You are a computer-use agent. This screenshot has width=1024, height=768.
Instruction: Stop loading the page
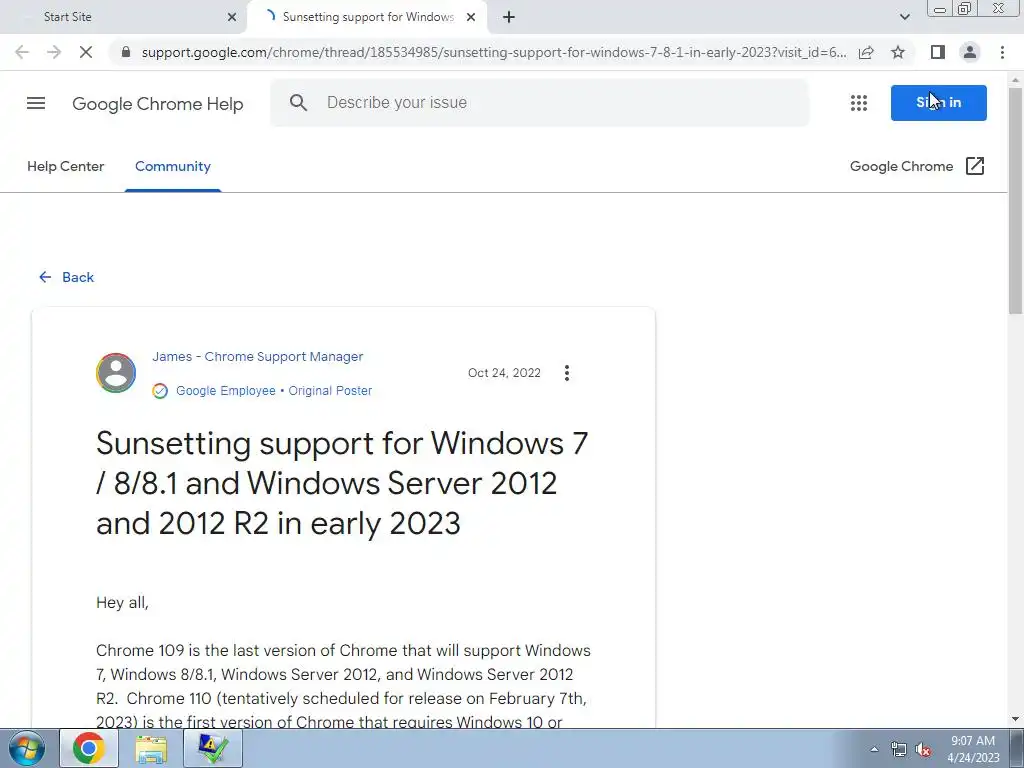(86, 52)
